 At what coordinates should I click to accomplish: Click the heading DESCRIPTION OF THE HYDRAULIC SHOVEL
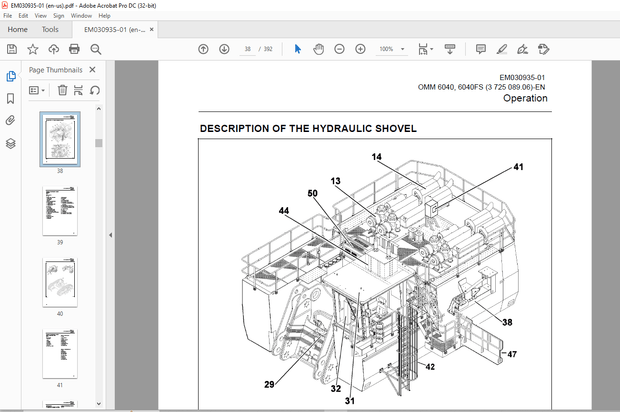click(308, 129)
